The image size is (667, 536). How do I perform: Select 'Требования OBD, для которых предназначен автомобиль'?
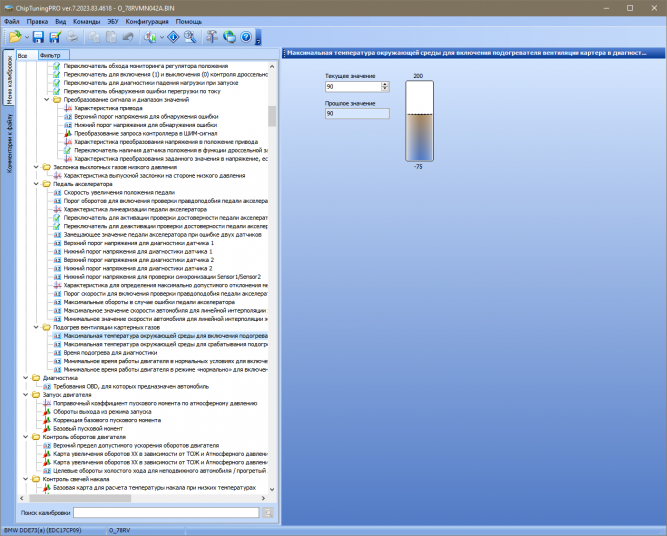coord(131,386)
